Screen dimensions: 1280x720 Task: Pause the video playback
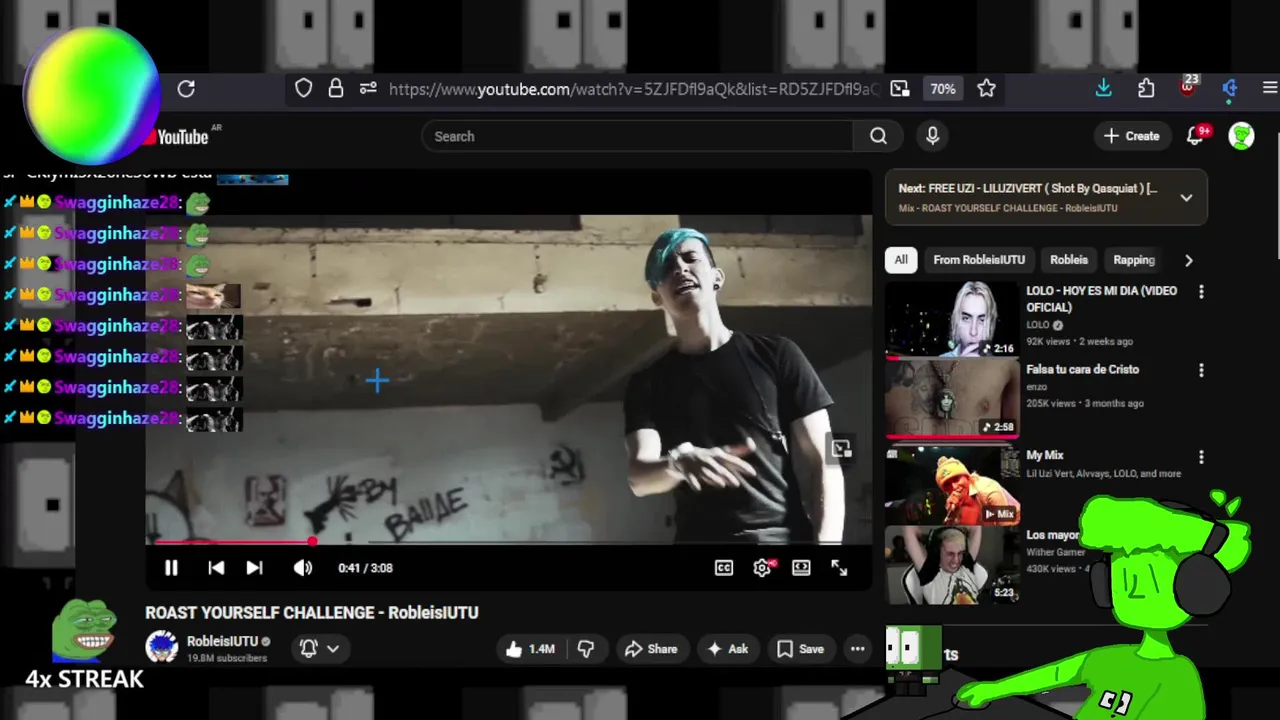(171, 568)
